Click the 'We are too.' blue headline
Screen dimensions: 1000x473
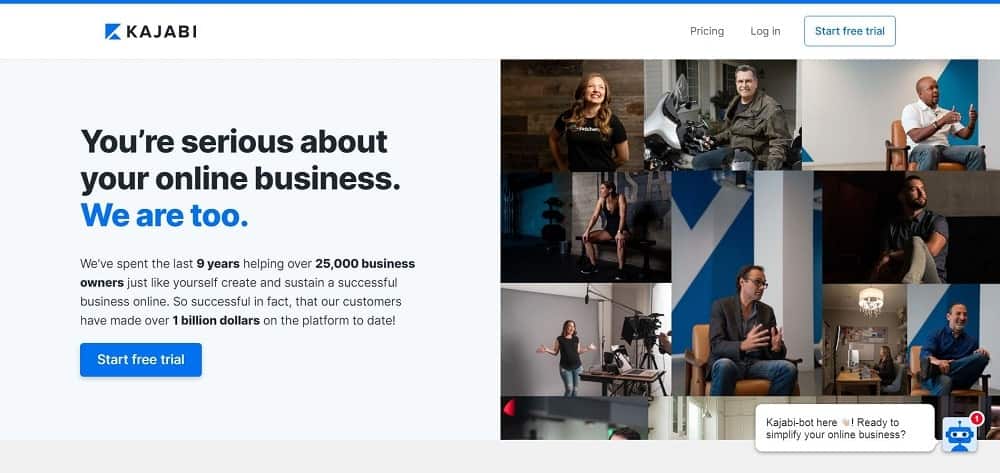[x=164, y=215]
